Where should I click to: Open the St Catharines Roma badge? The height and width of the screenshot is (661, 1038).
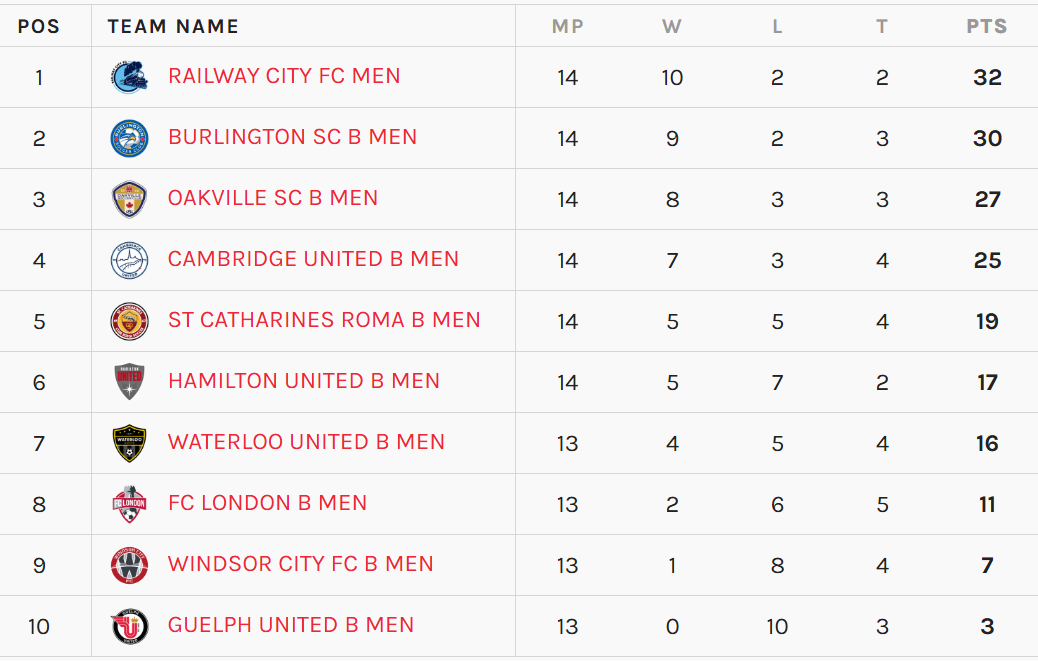pos(129,322)
